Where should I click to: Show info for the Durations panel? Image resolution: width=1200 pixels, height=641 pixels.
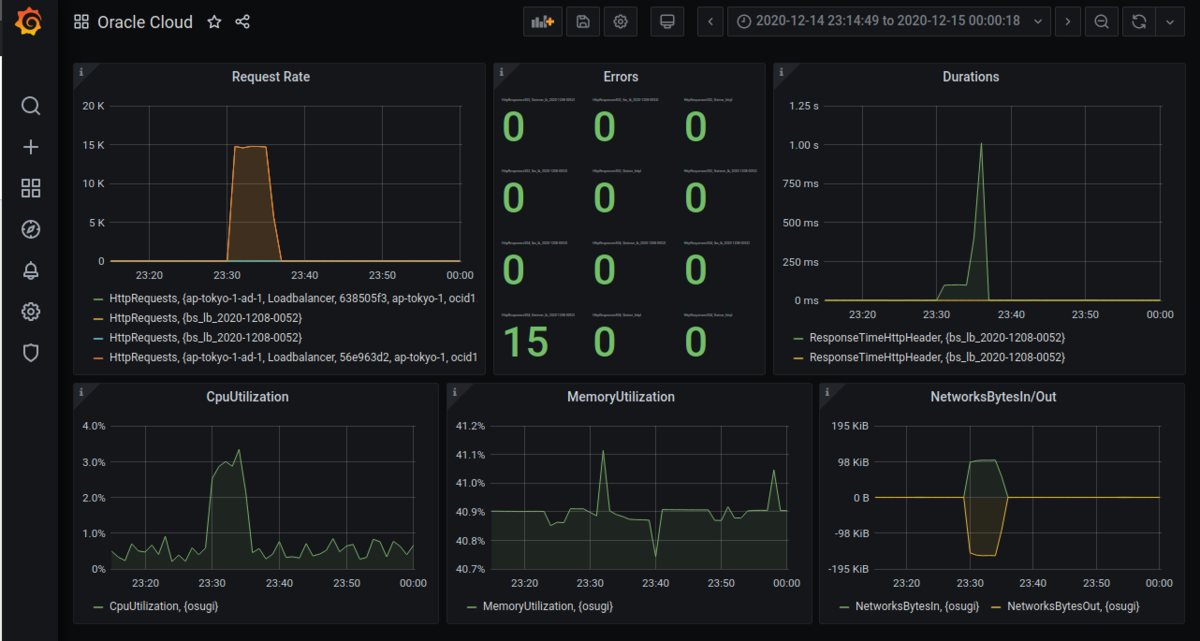click(781, 72)
